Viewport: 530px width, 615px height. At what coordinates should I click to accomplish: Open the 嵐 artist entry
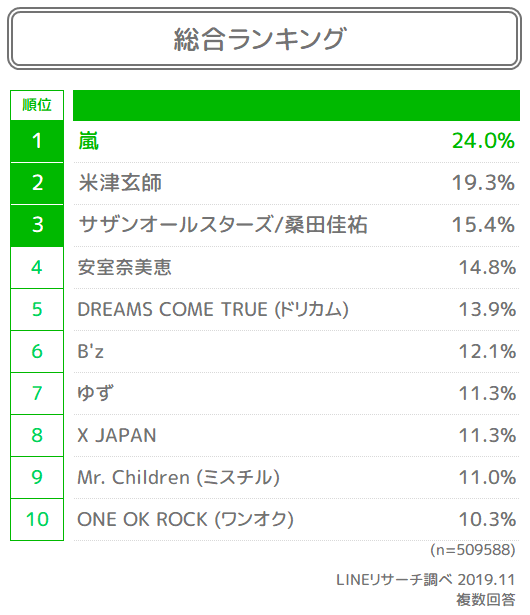(x=89, y=141)
